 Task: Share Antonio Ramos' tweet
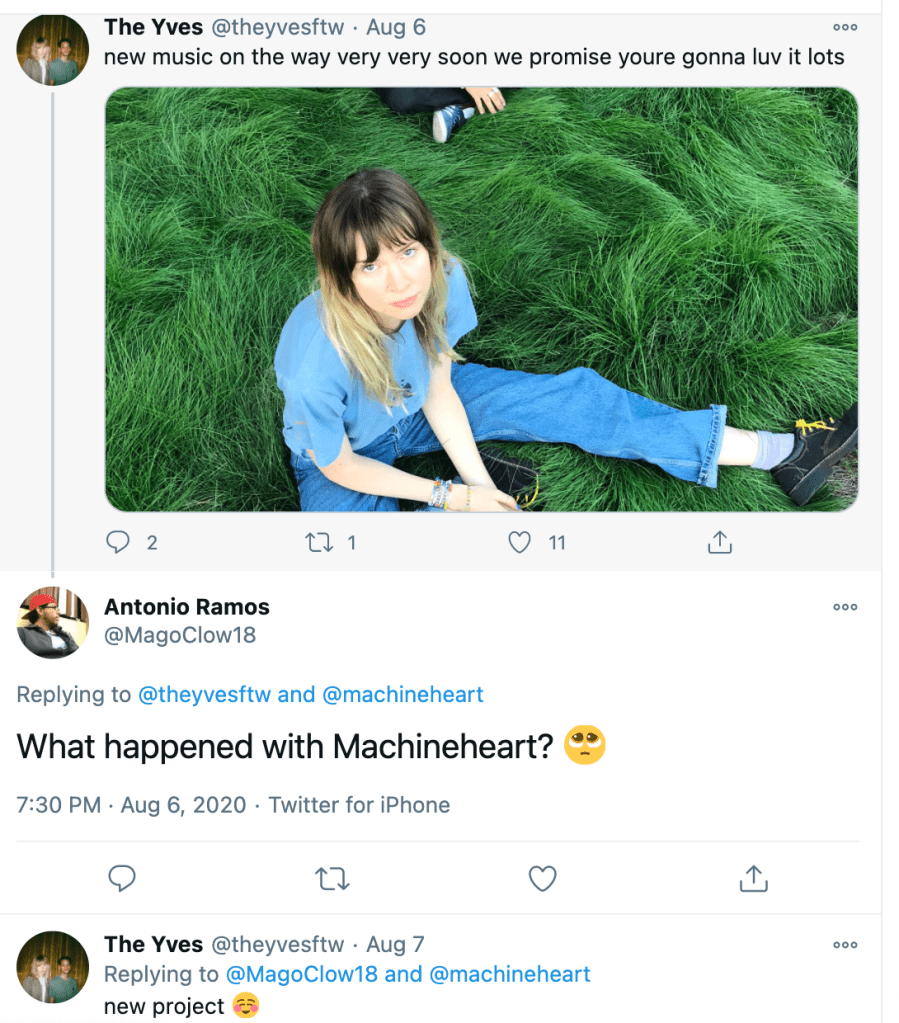point(752,879)
